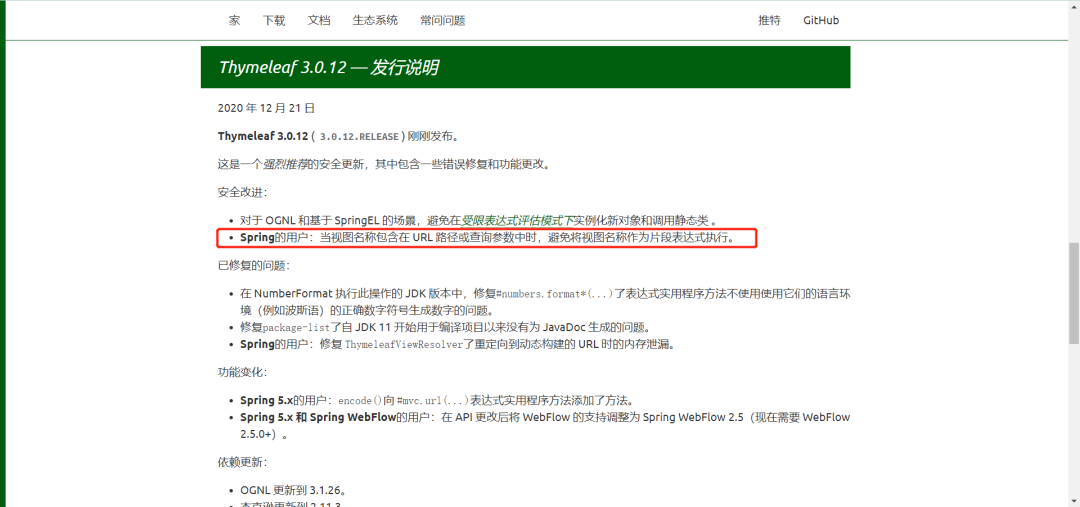This screenshot has width=1080, height=507.
Task: Follow the 受限表达式评估模式下 green link
Action: (x=517, y=221)
